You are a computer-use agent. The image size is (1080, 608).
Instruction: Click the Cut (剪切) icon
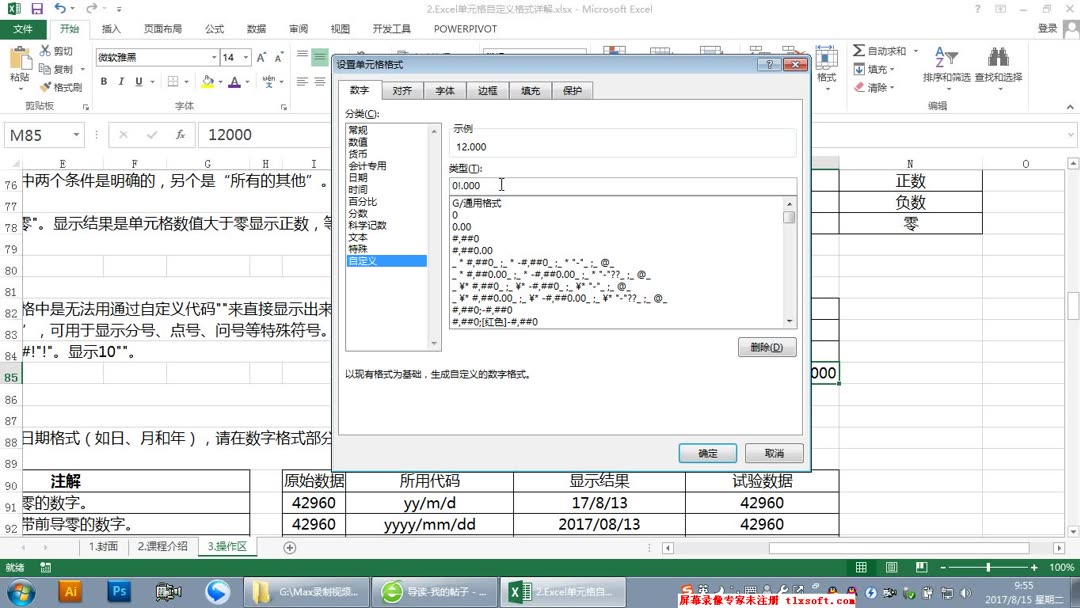tap(44, 51)
